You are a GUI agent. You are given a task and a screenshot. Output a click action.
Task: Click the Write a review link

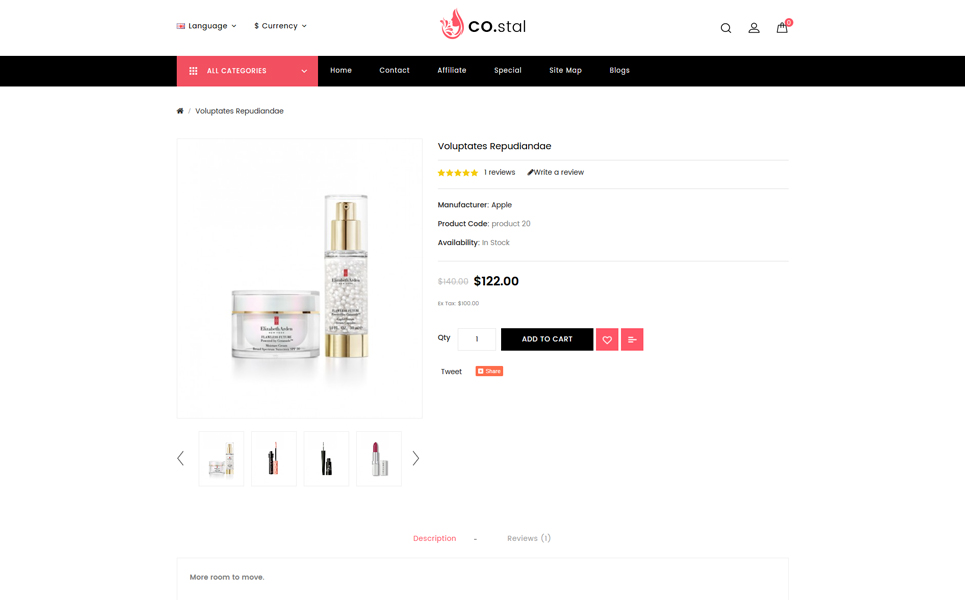(556, 172)
